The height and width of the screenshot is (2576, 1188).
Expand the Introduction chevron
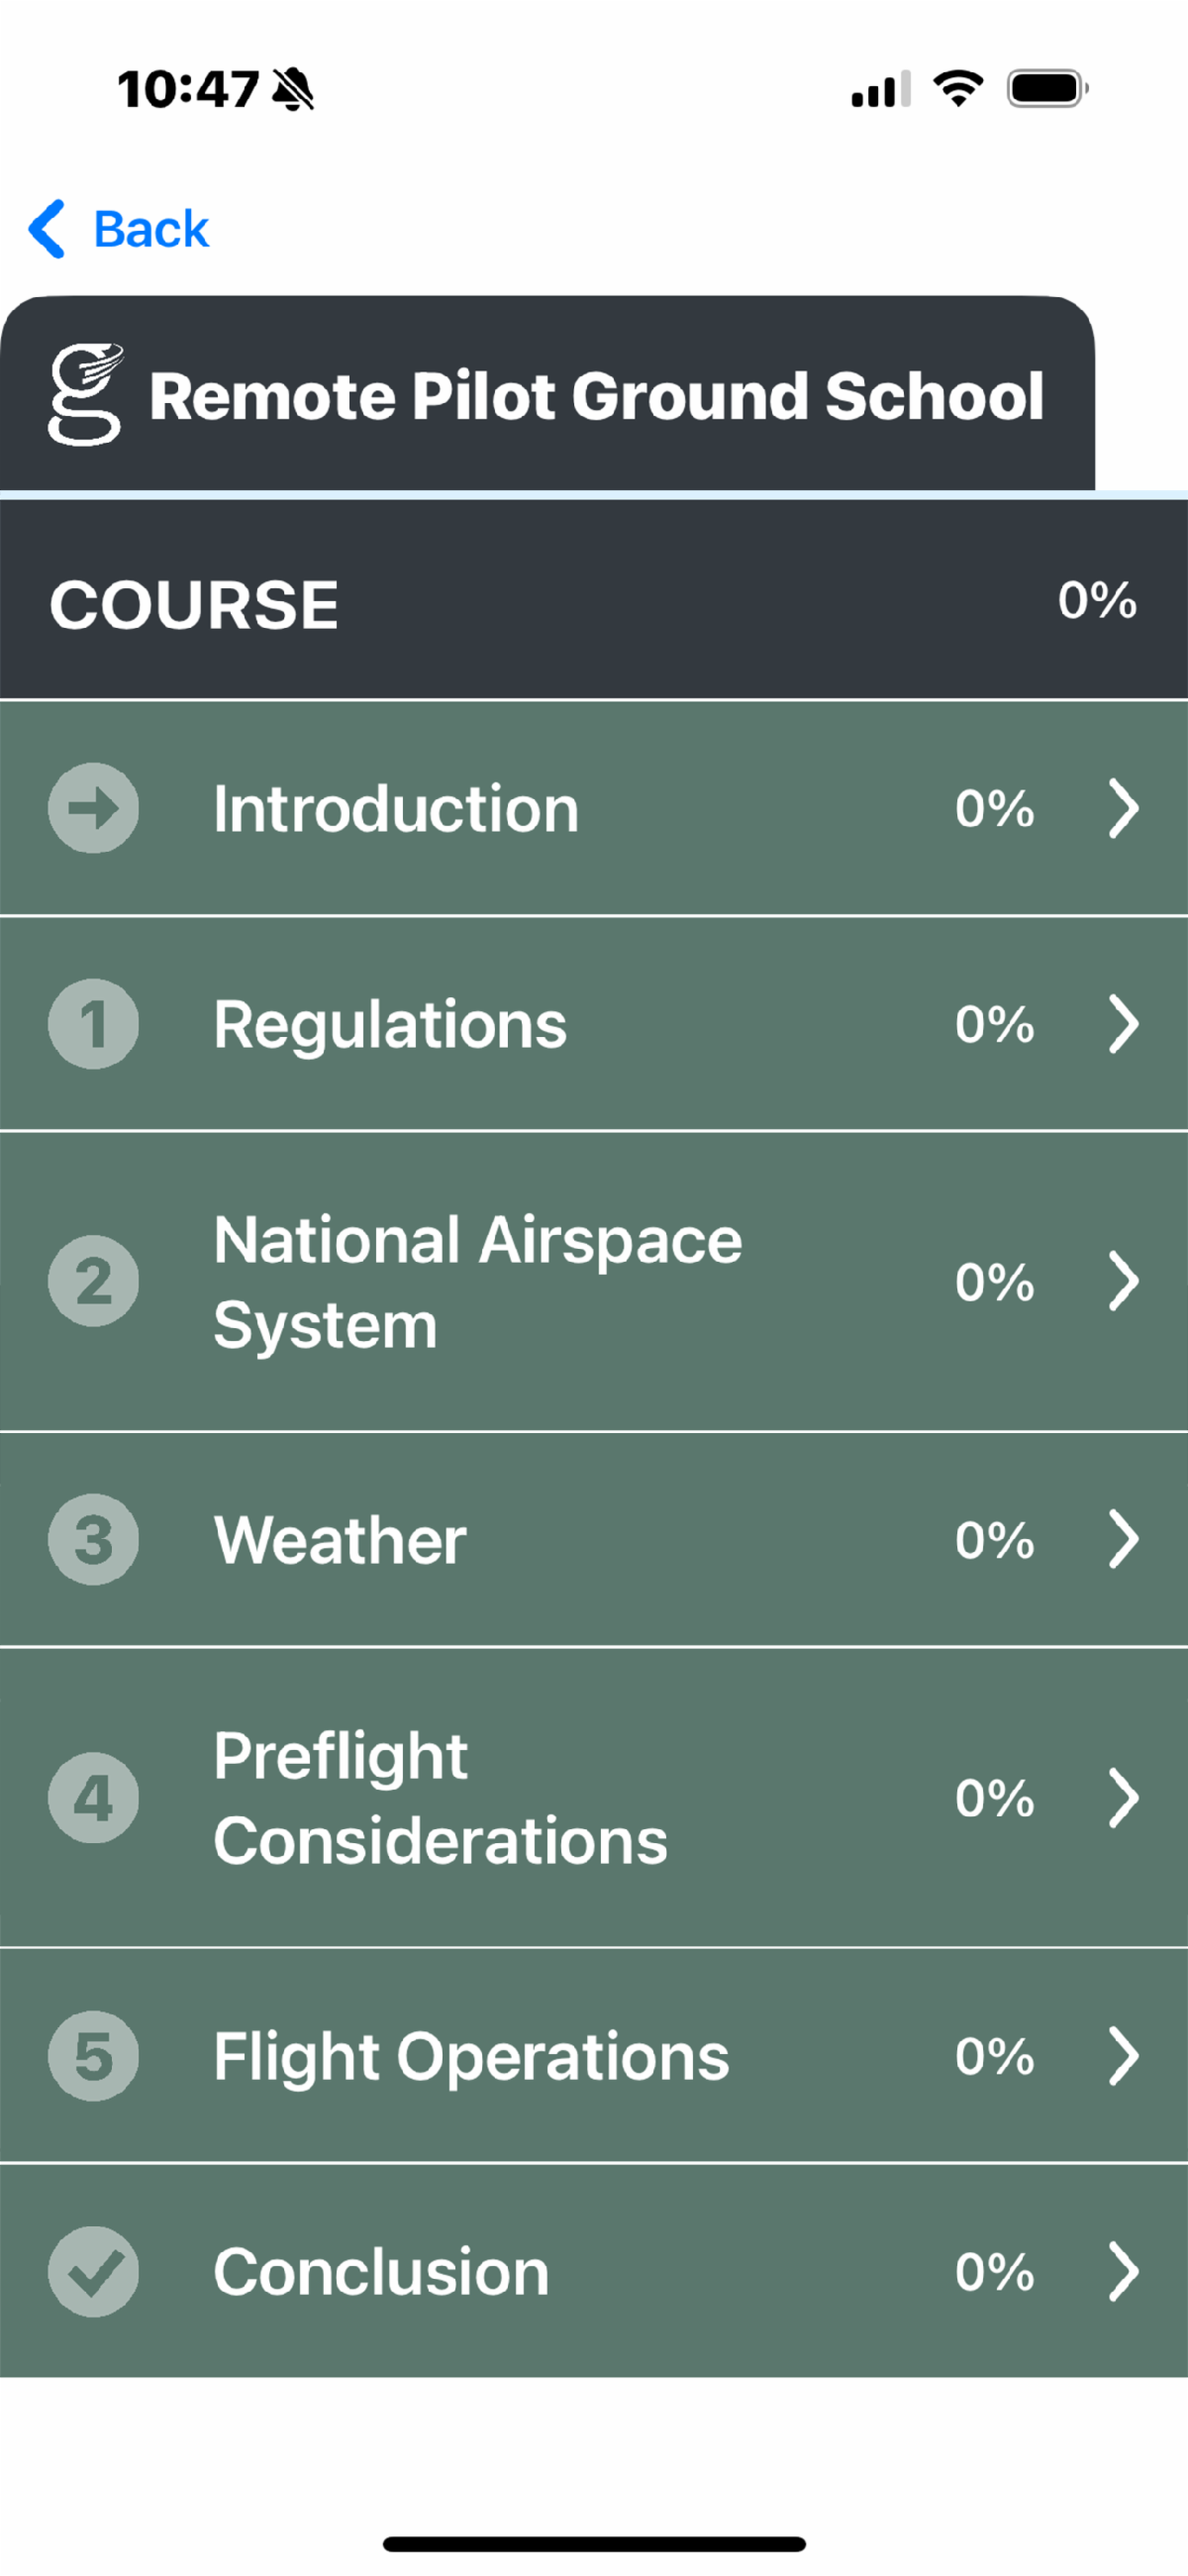coord(1123,808)
